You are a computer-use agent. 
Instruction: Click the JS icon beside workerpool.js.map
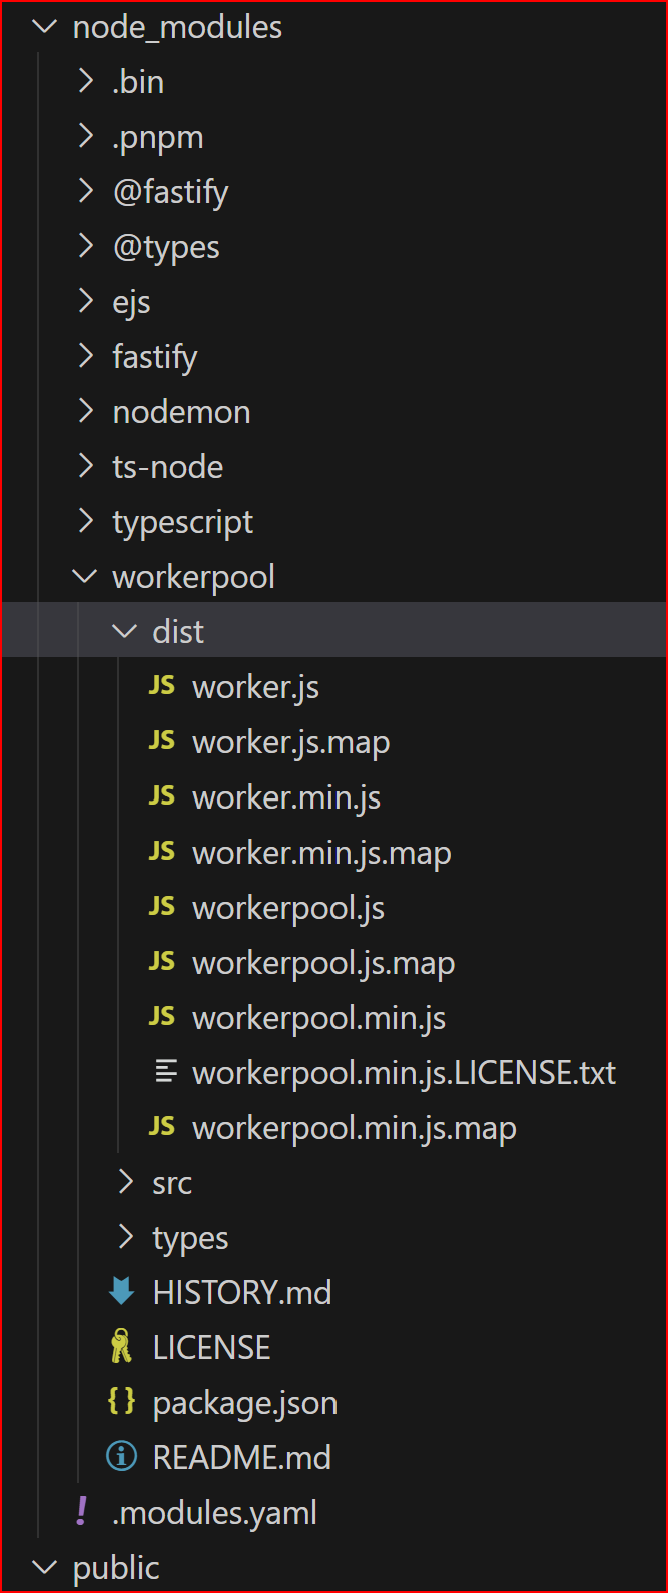point(162,962)
